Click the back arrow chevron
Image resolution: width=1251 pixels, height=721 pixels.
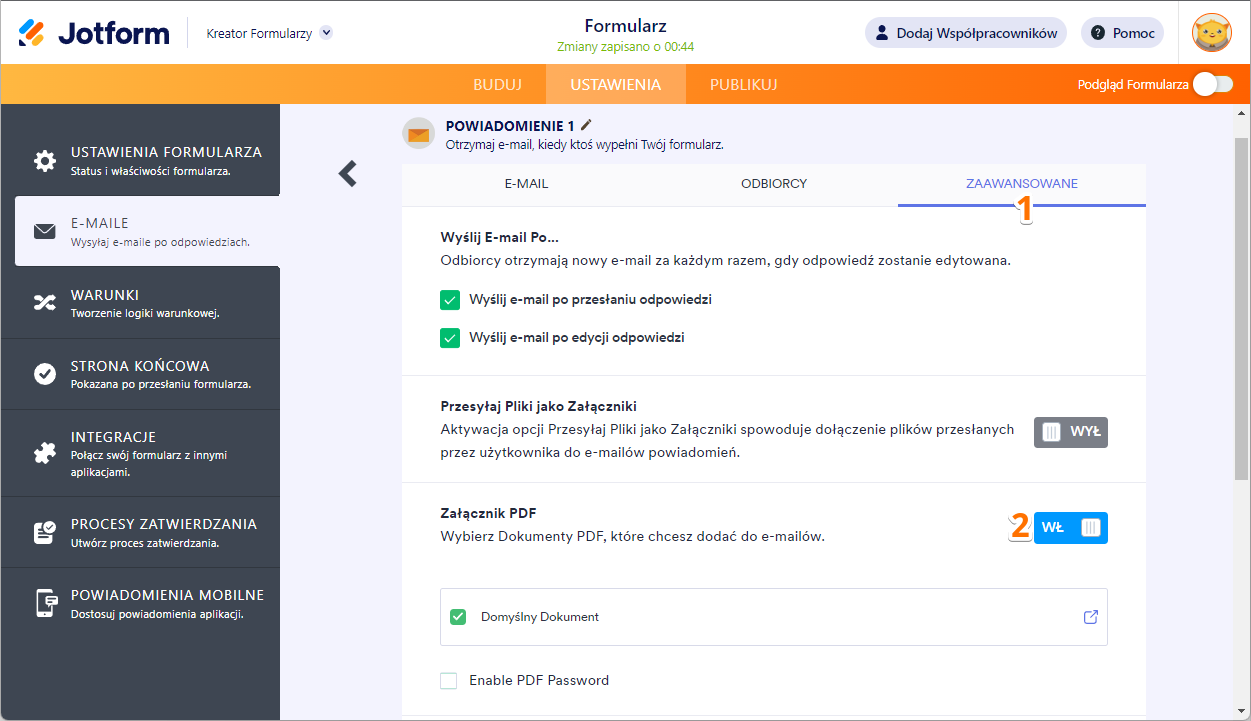point(347,173)
